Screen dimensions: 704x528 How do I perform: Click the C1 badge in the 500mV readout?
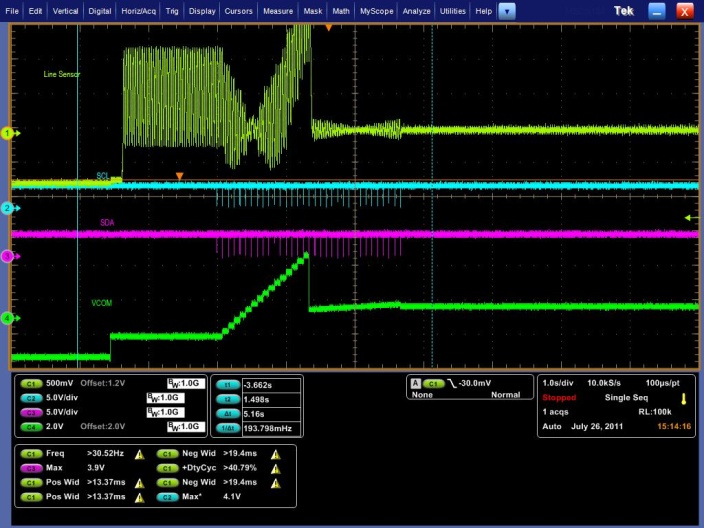pos(29,383)
